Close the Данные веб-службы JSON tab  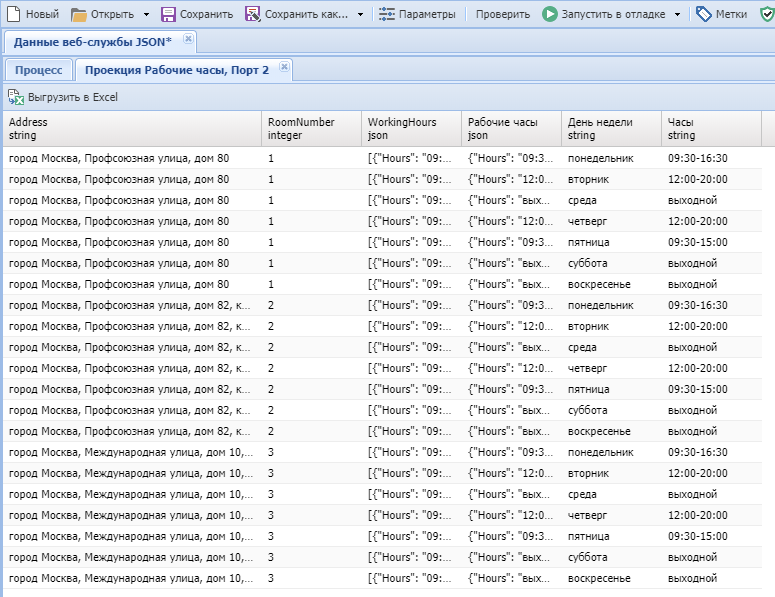pos(188,38)
